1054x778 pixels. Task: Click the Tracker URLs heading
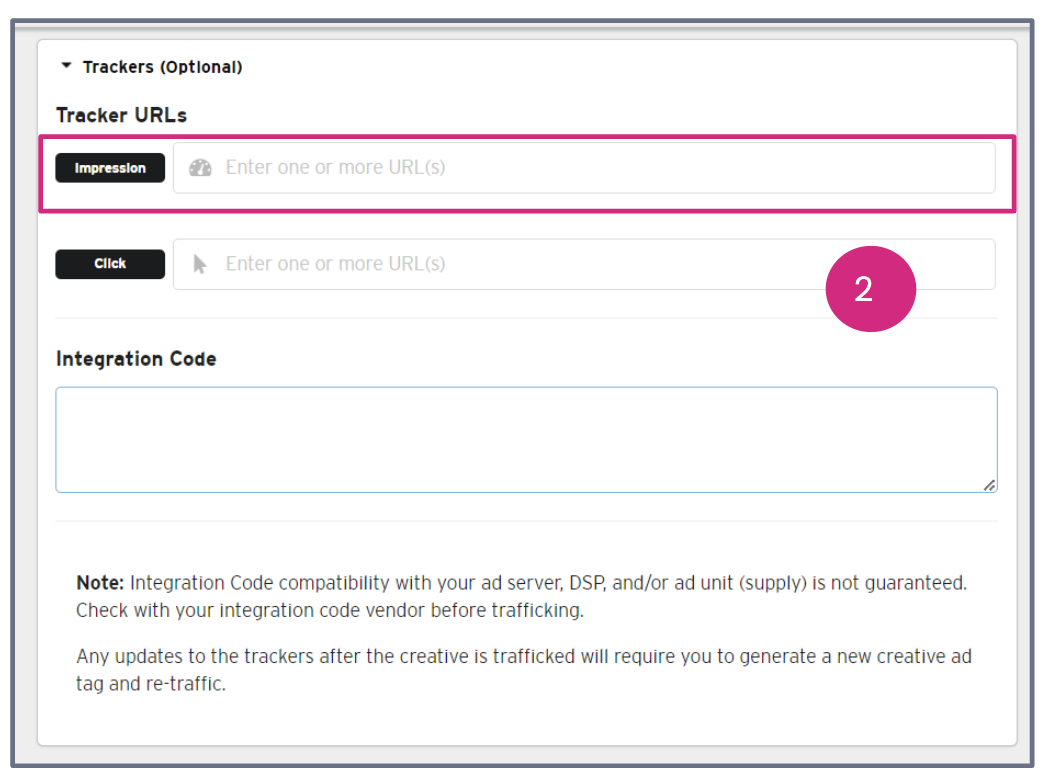click(x=121, y=115)
